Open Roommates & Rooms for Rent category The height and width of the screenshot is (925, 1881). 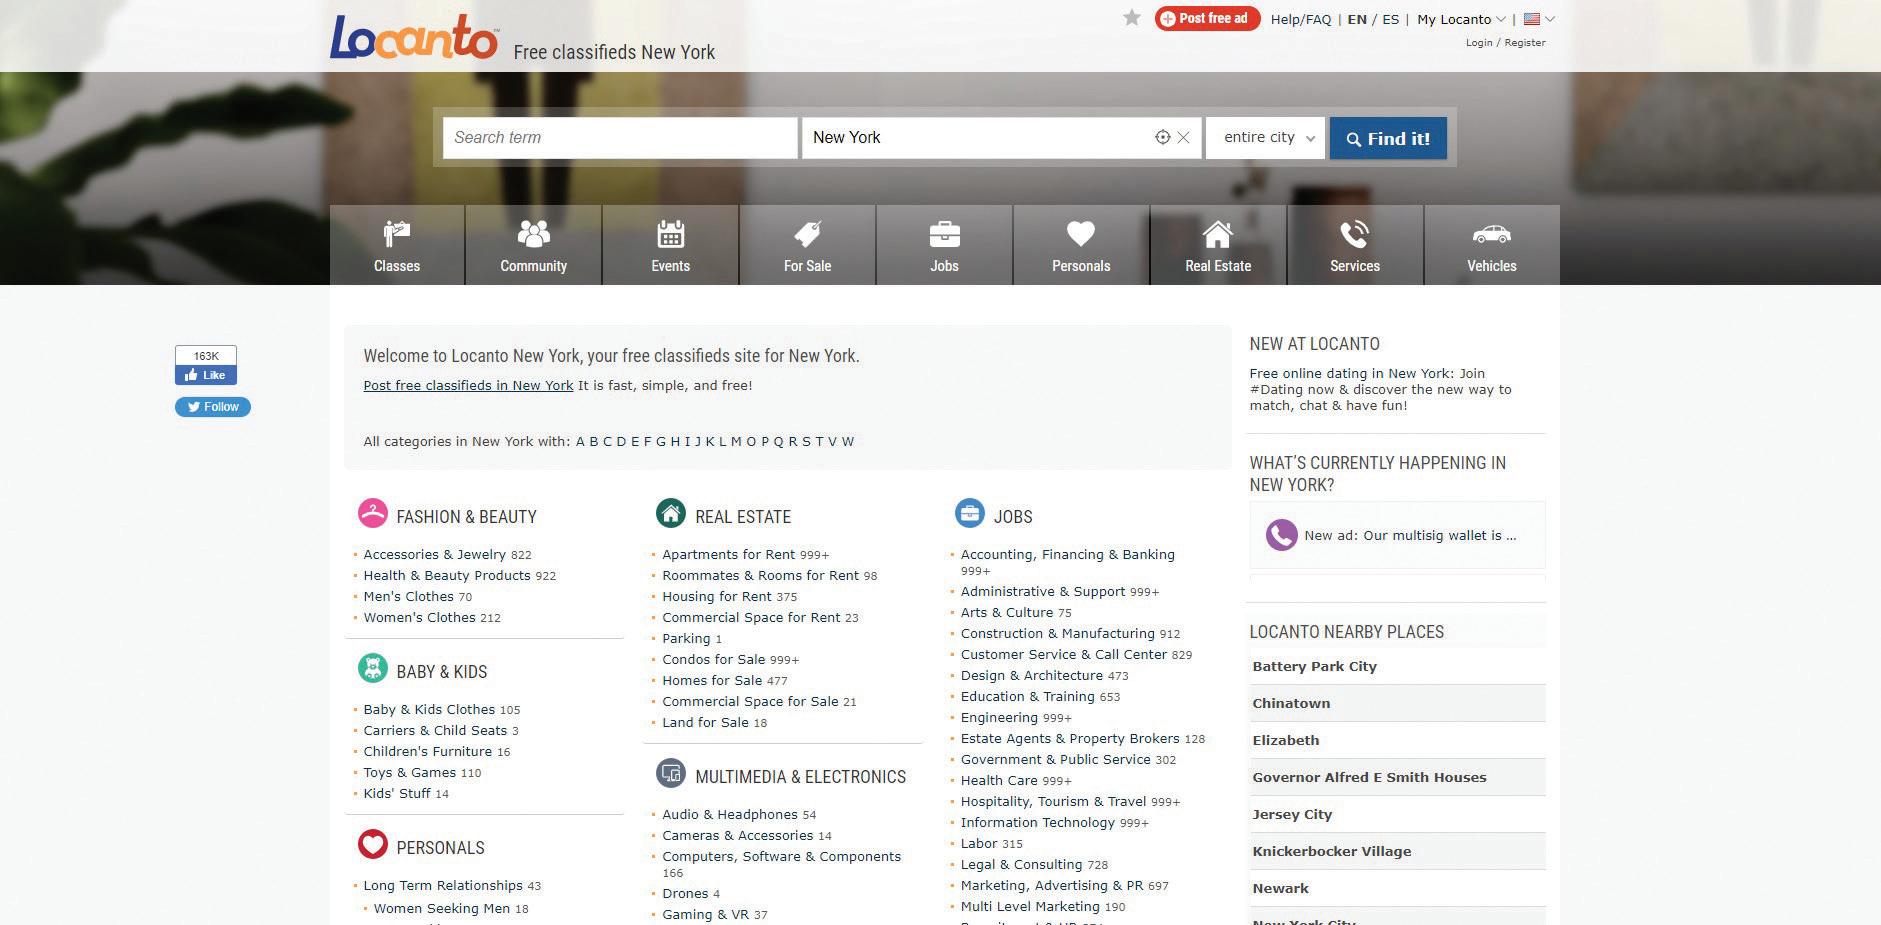coord(760,575)
